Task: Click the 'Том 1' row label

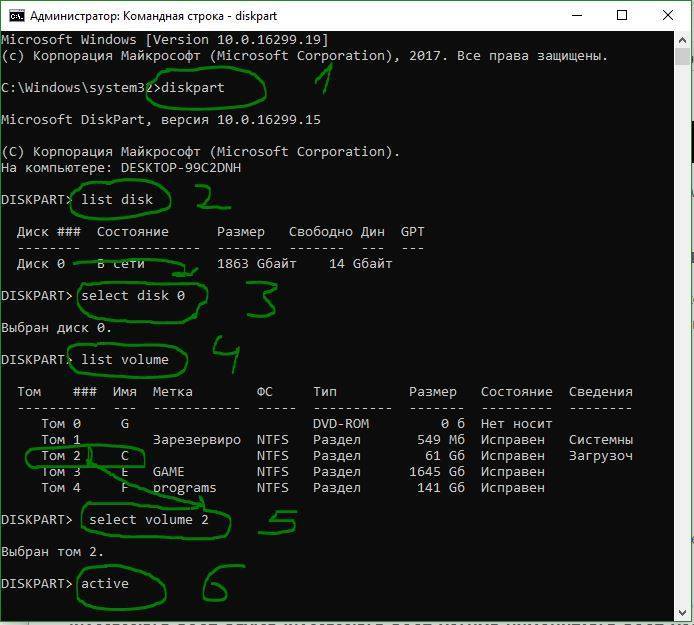Action: click(61, 440)
